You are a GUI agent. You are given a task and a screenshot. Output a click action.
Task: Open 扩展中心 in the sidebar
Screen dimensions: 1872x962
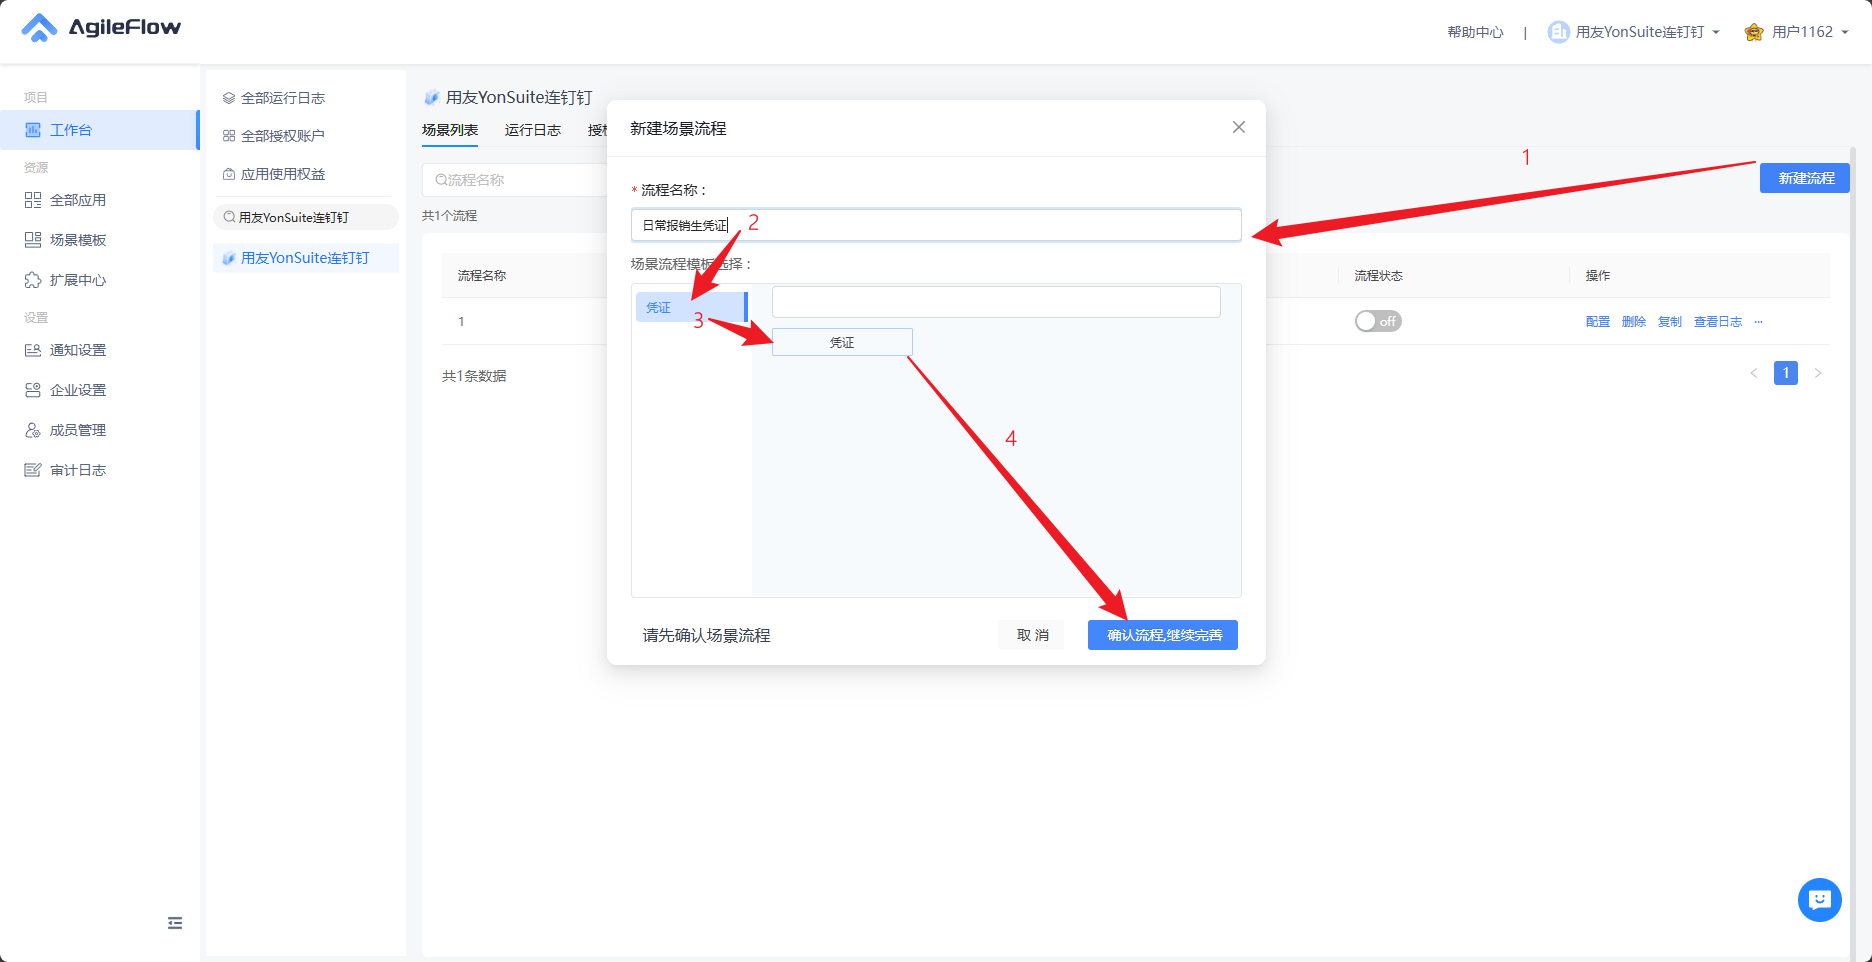(x=78, y=280)
